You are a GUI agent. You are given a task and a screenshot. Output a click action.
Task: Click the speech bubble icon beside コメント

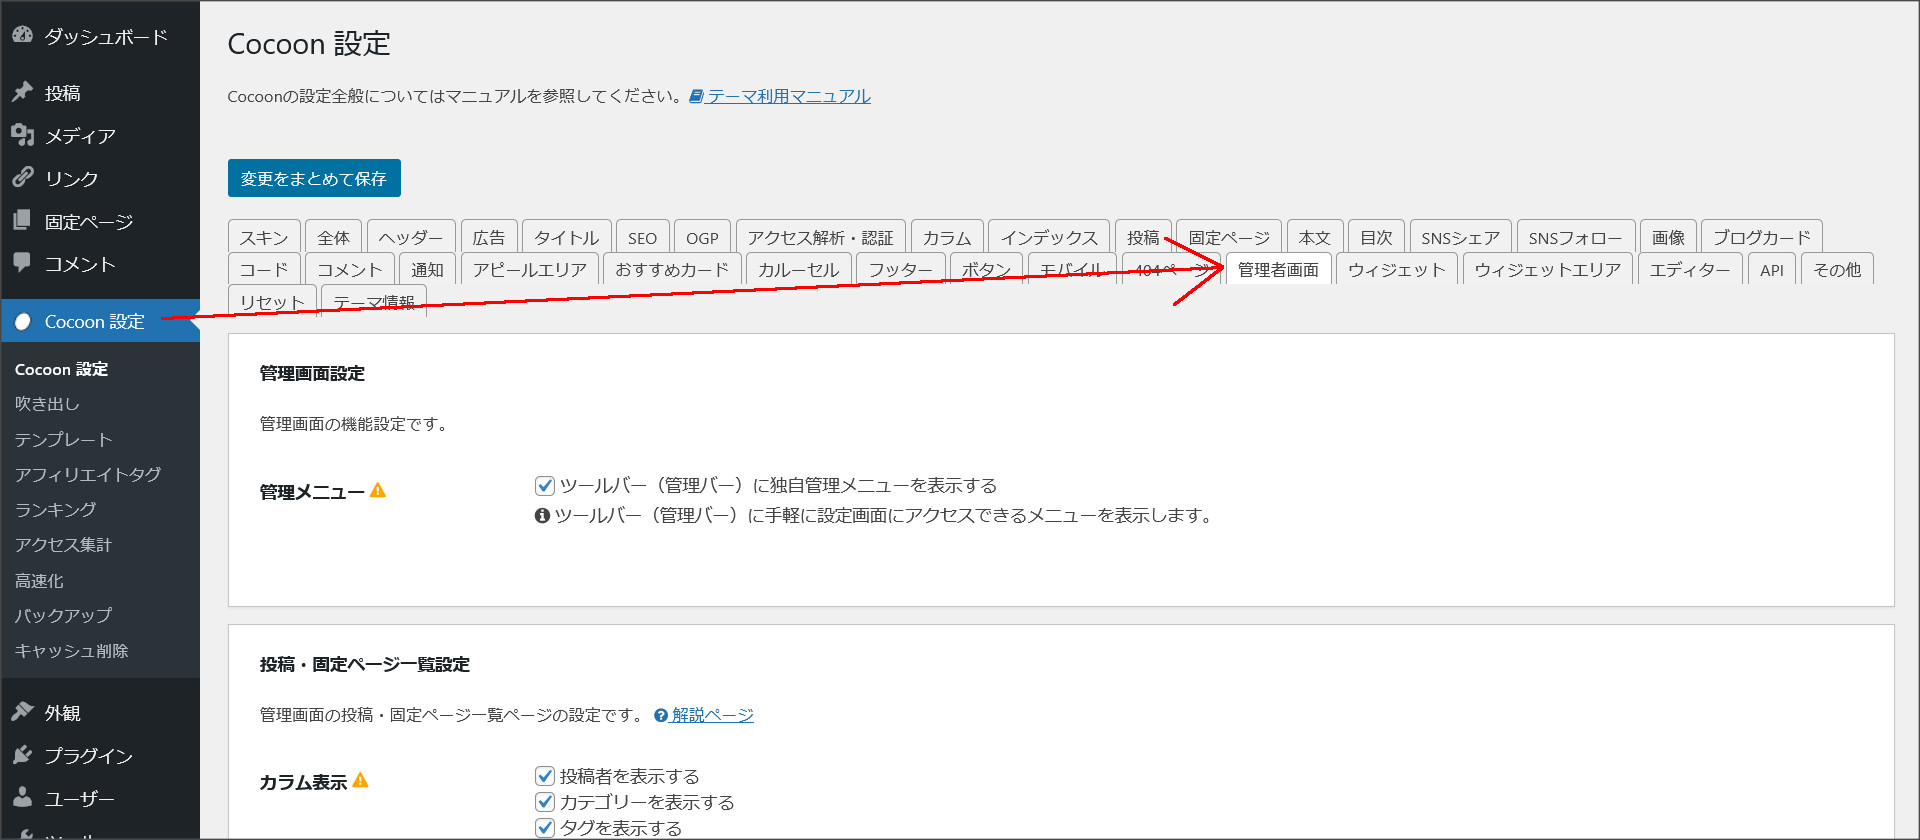pyautogui.click(x=22, y=262)
